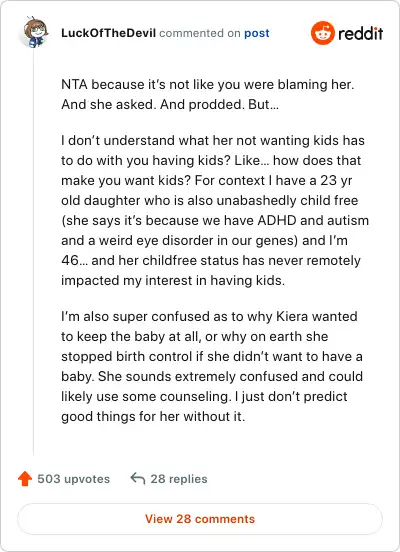Click the paragraph starting "I don't understand"

pos(215,211)
